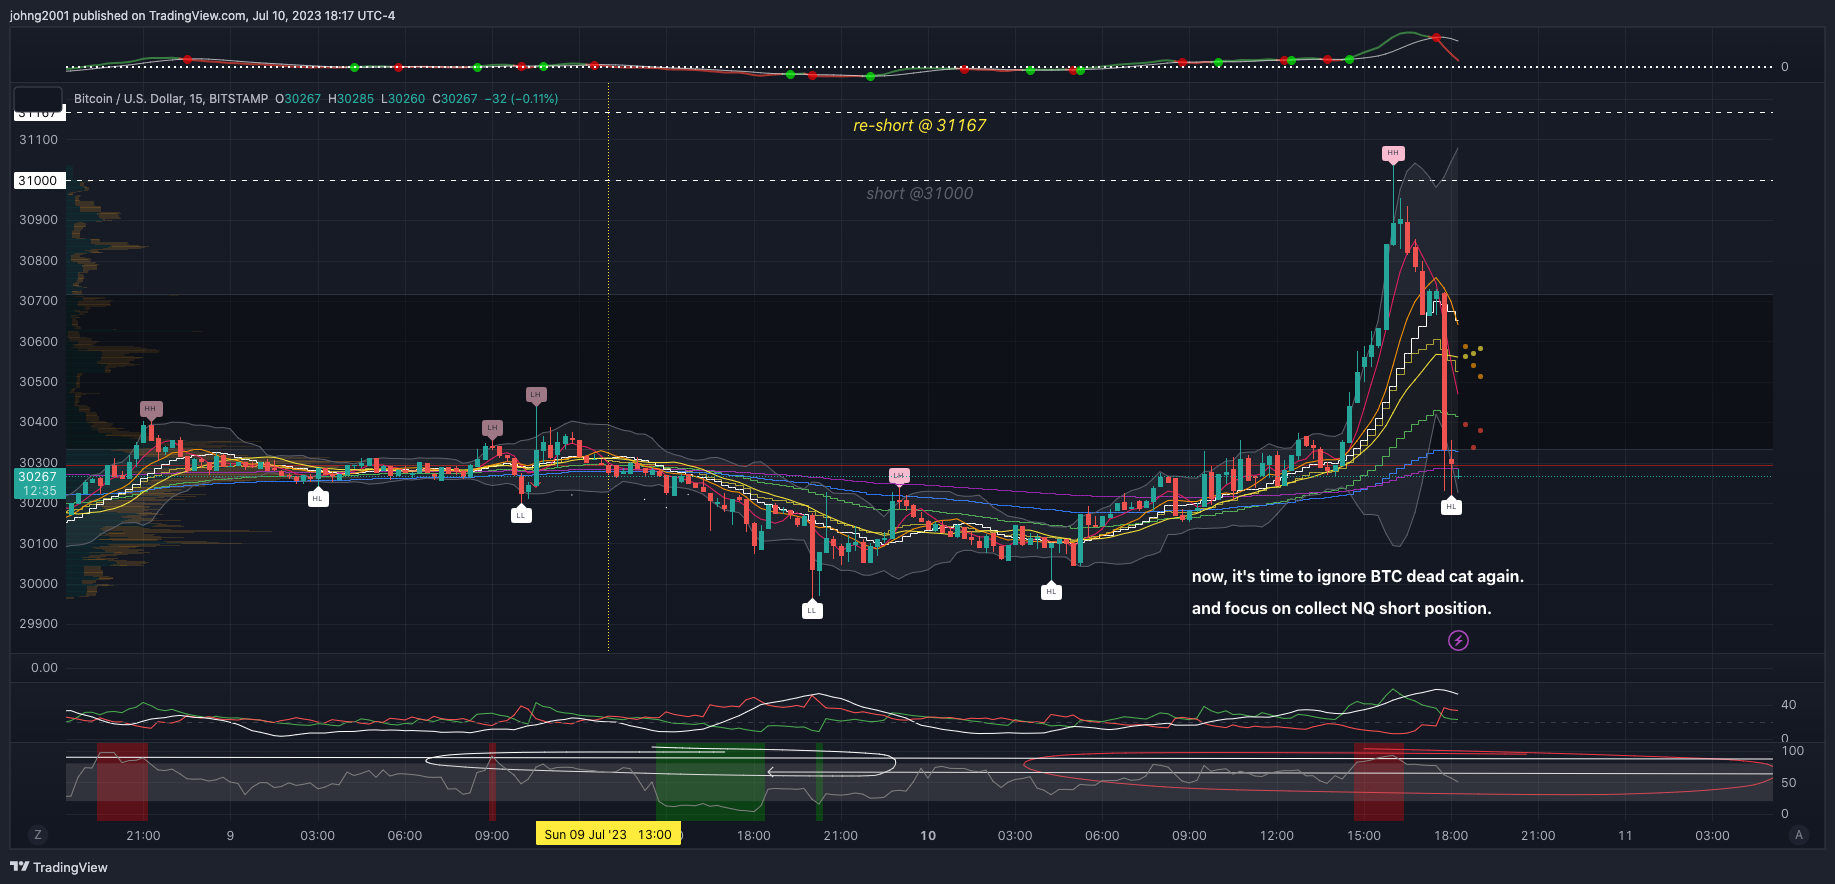This screenshot has height=884, width=1835.
Task: Click the highlighted date label Sun 09 Jul '23 13:00
Action: click(608, 835)
